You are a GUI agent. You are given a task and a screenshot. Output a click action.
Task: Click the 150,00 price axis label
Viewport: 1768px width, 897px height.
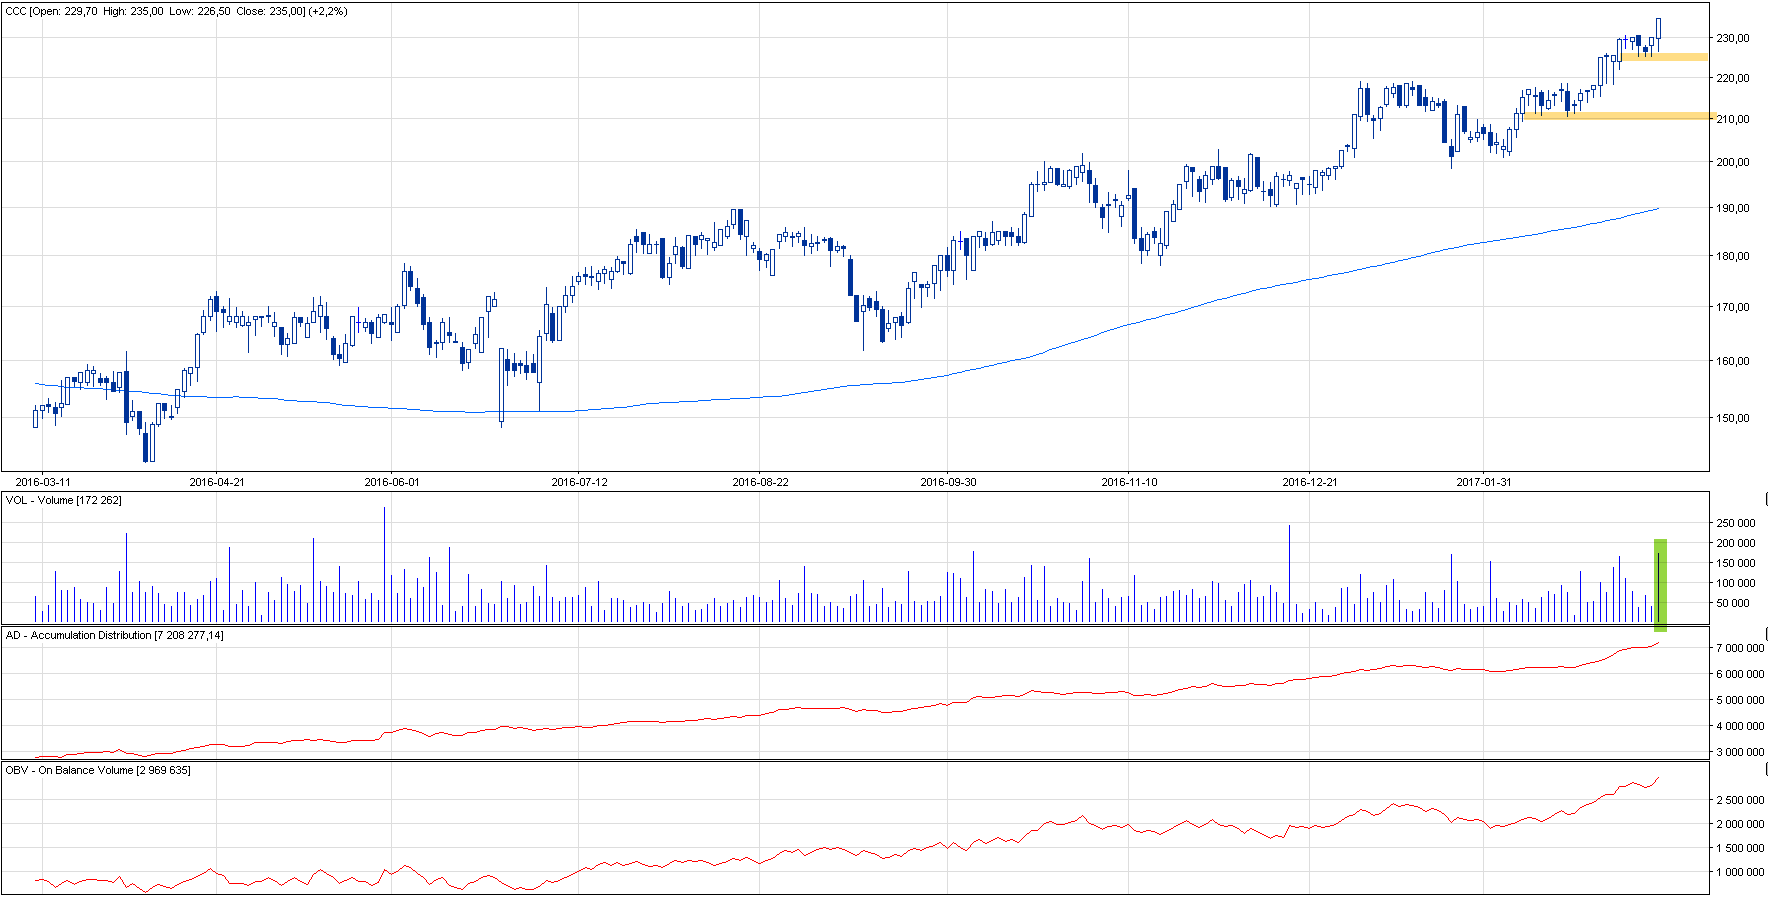1733,418
